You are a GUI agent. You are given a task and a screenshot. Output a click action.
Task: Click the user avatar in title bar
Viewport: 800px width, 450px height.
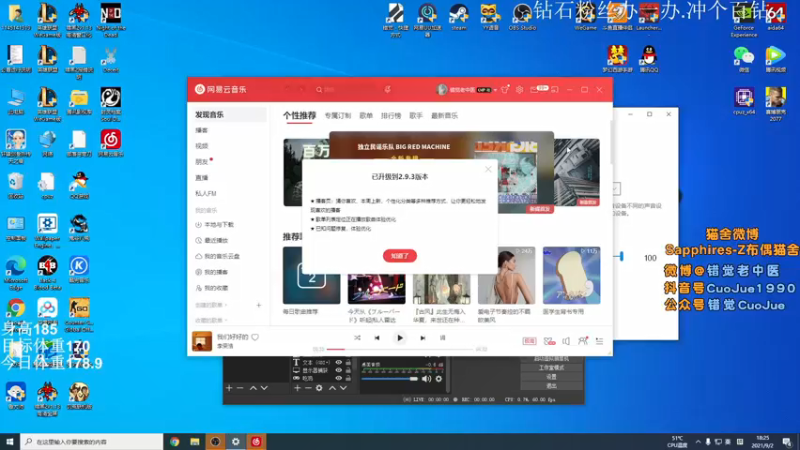pyautogui.click(x=442, y=89)
